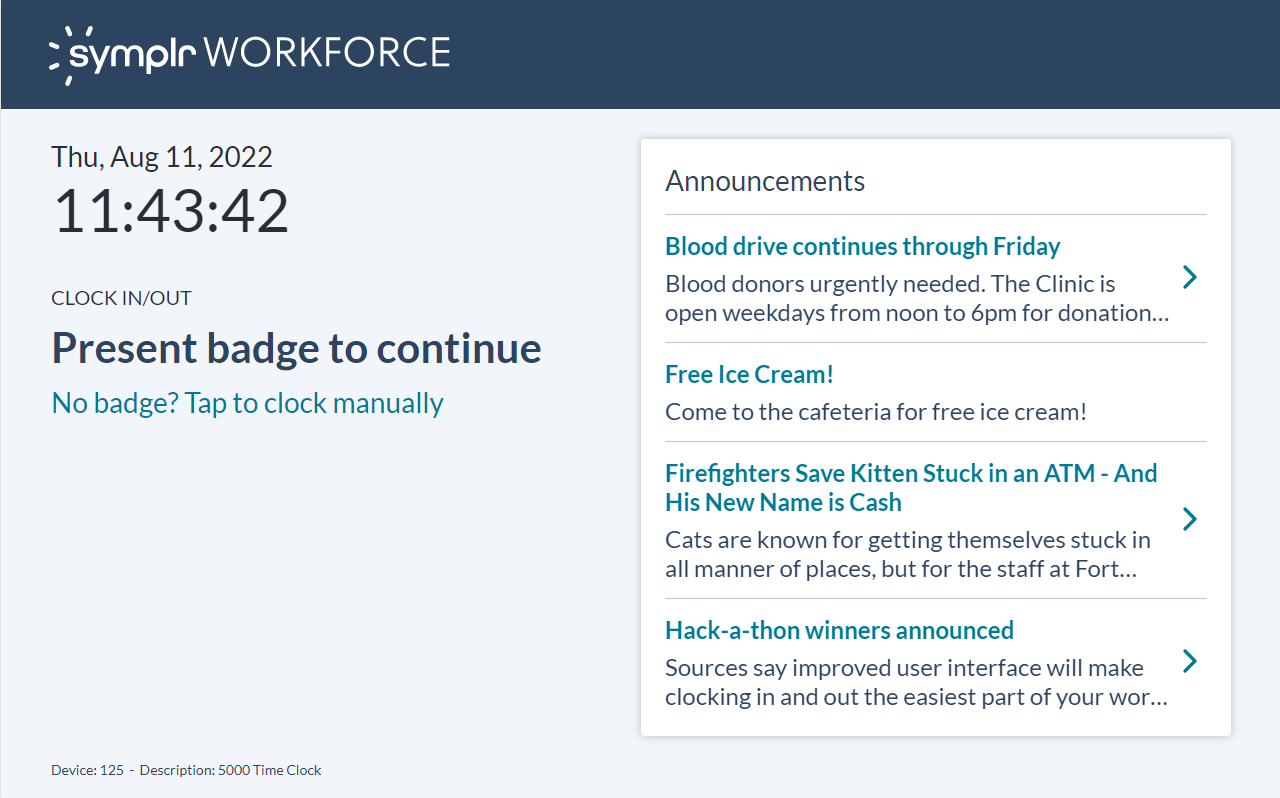Click the 'Device: 125' footer text
1280x798 pixels.
pyautogui.click(x=88, y=770)
